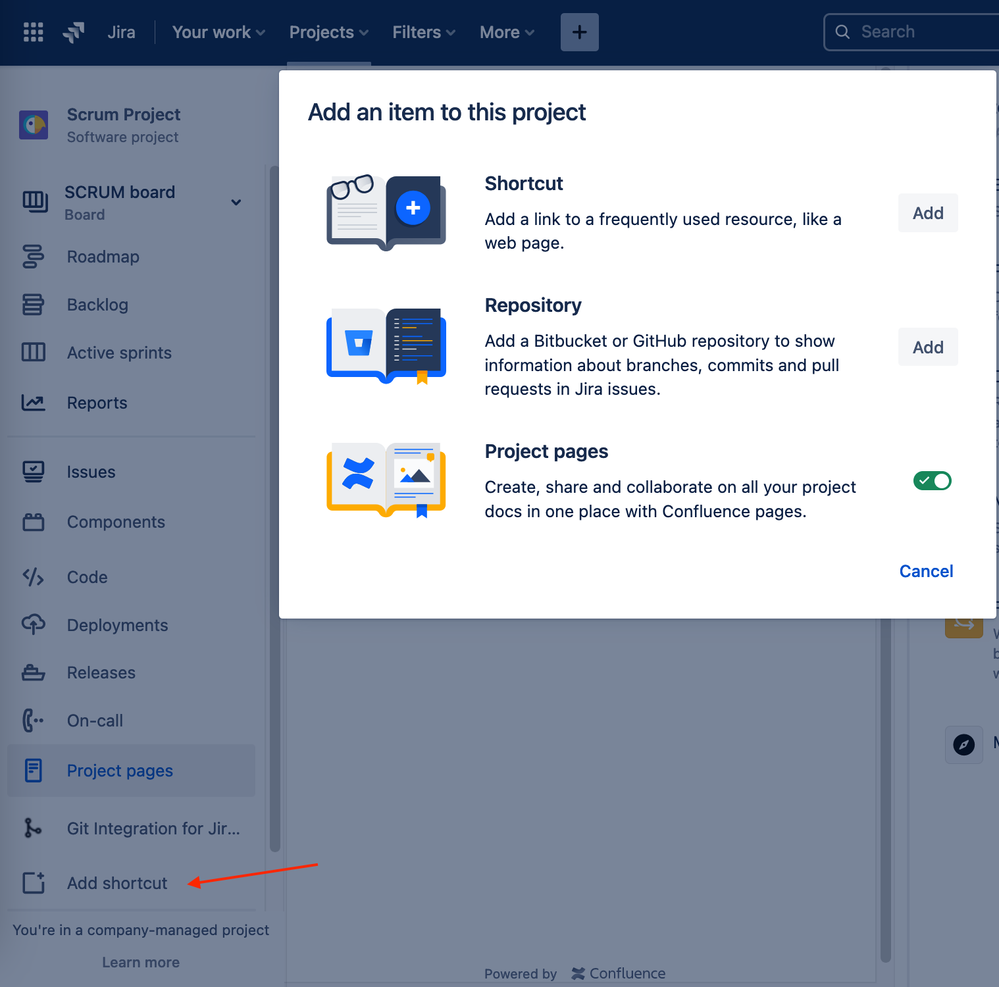Click the Project pages document icon
Image resolution: width=999 pixels, height=987 pixels.
click(x=33, y=770)
